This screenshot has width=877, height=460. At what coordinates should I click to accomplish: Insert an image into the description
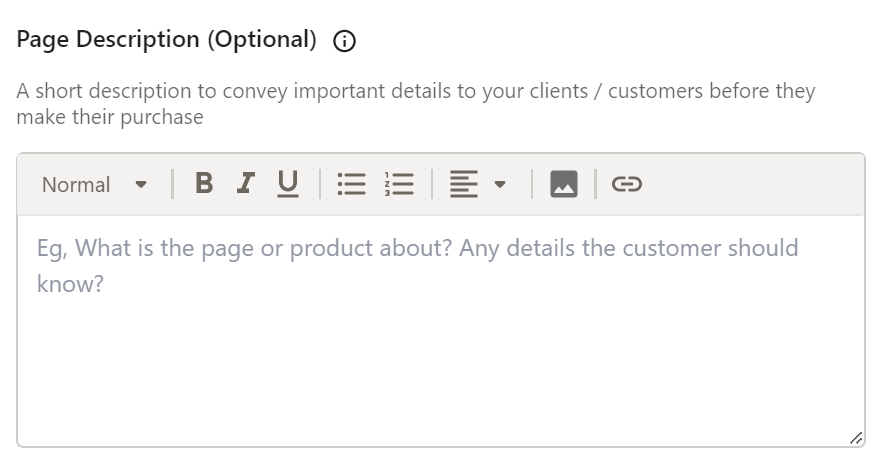click(x=564, y=184)
